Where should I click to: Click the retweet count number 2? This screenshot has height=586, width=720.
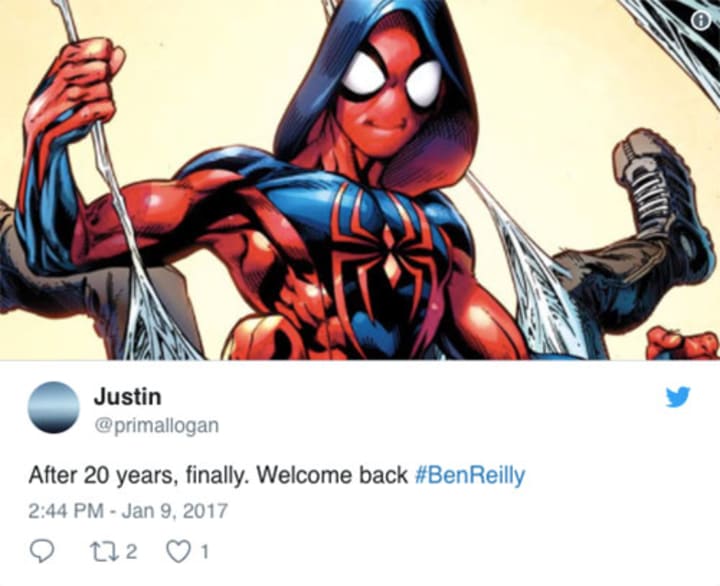tap(131, 552)
